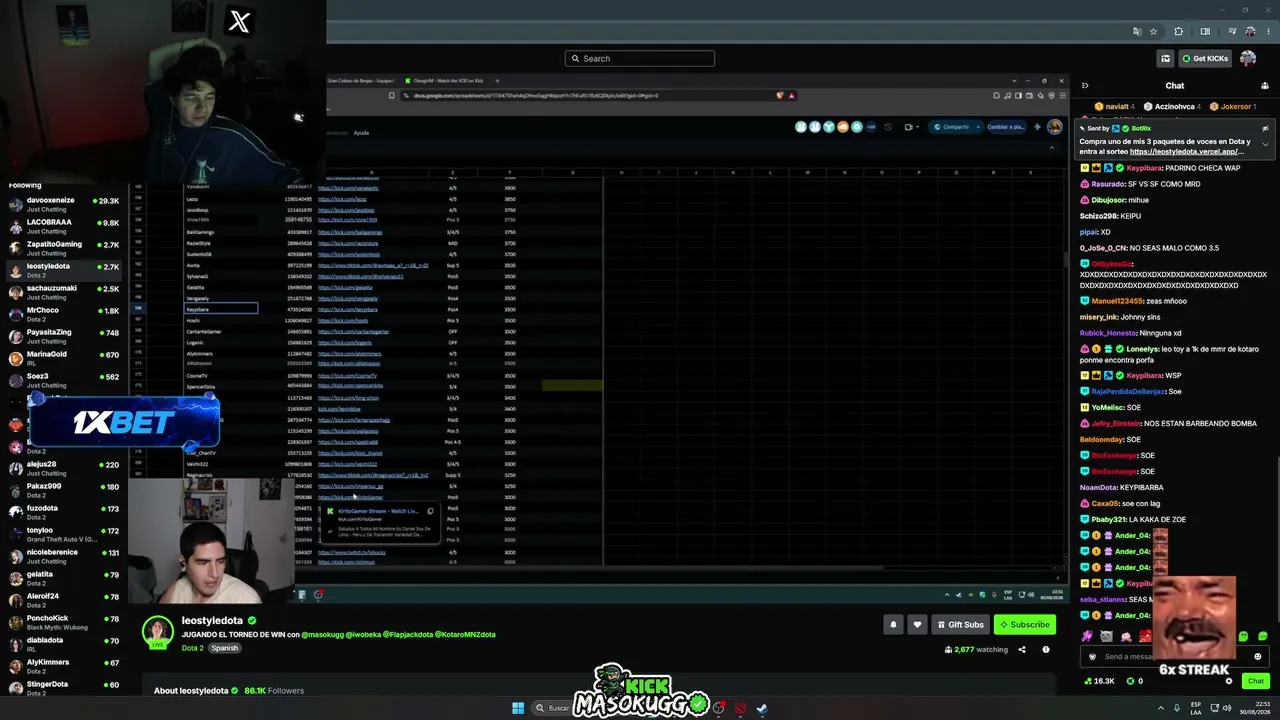Open Pakaz999 channel in sidebar

64,490
